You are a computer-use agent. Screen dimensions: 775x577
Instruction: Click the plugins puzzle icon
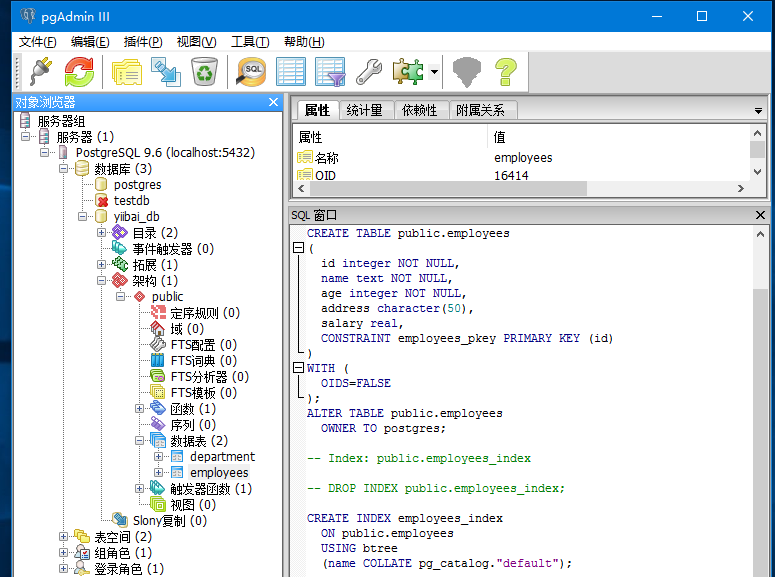(x=408, y=72)
